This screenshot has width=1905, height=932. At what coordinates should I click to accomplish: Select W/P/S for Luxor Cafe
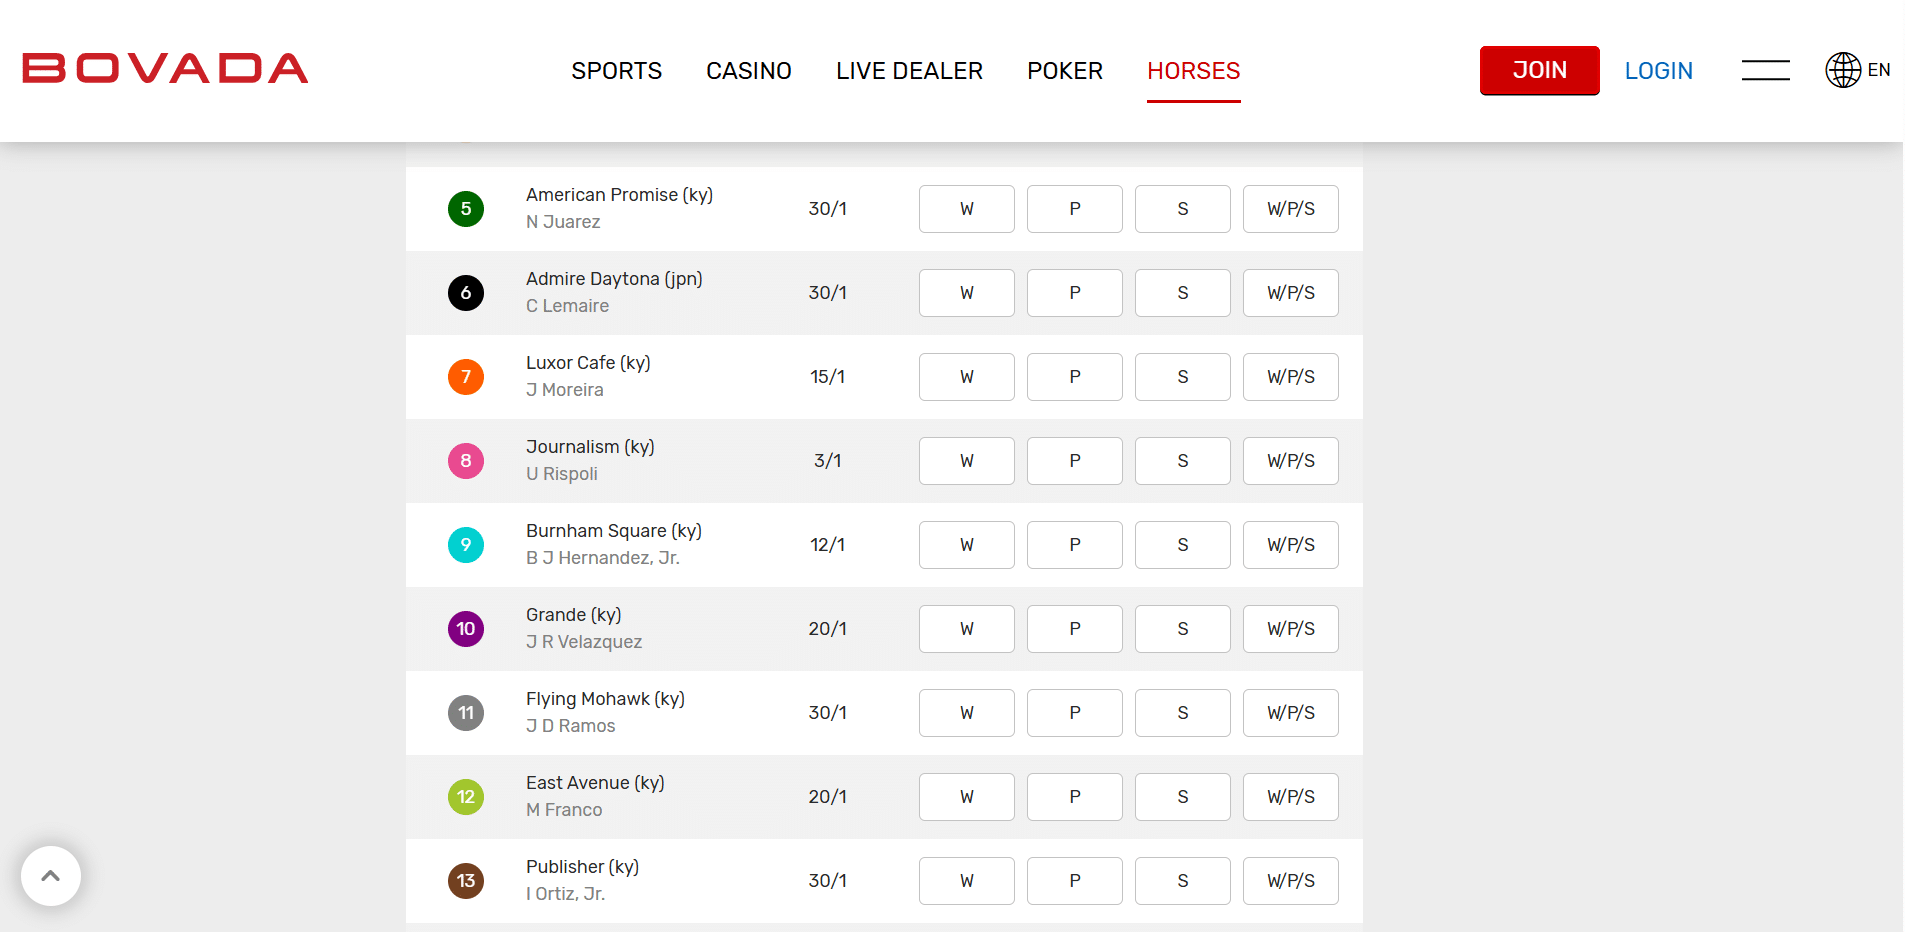click(x=1291, y=377)
